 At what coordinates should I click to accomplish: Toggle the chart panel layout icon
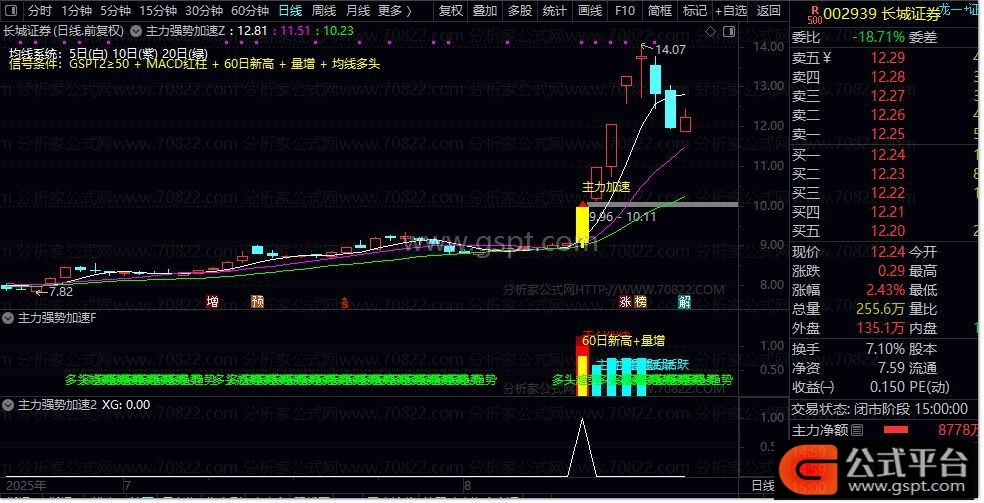729,31
